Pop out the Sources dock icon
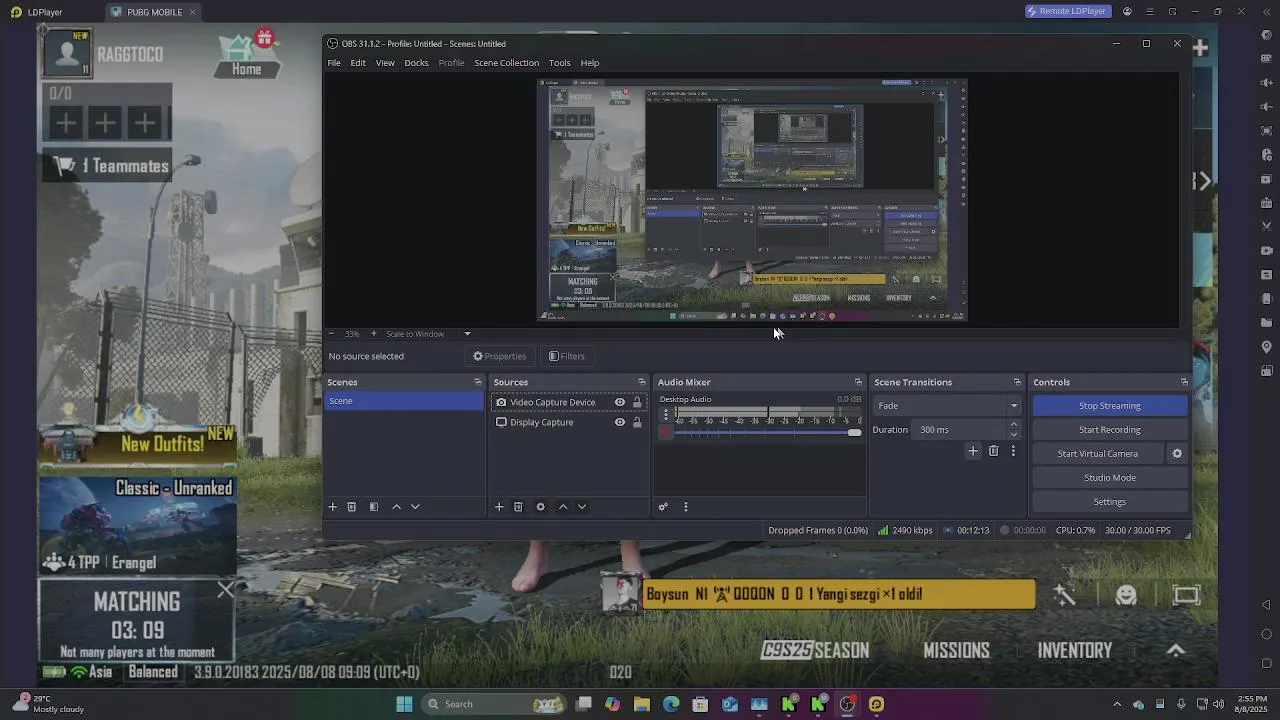Viewport: 1280px width, 720px height. click(642, 382)
